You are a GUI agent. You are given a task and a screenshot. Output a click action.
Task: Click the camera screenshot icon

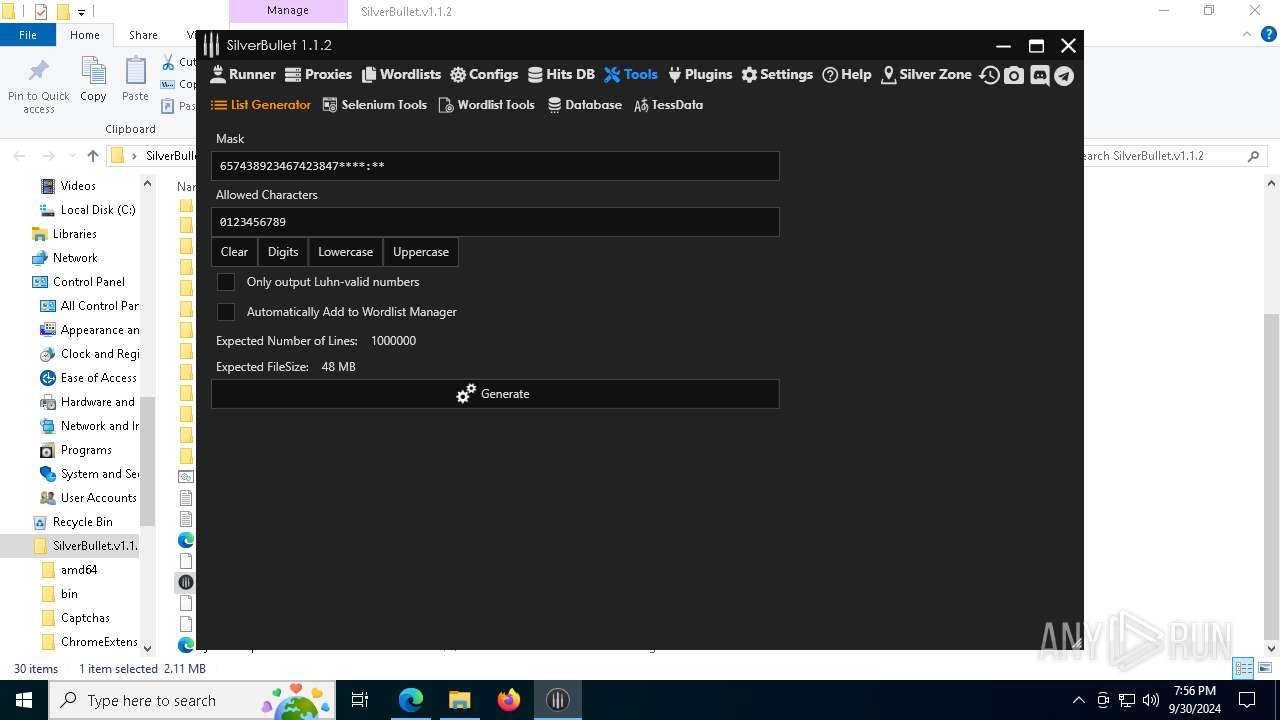(x=1014, y=76)
